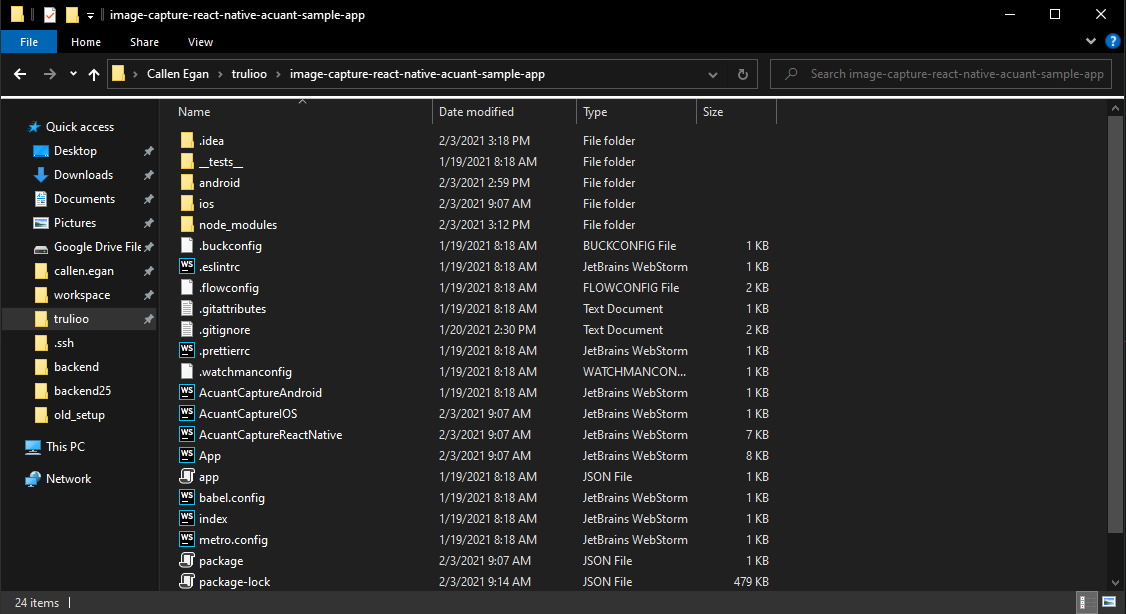This screenshot has height=614, width=1126.
Task: Click the .gitignore text document icon
Action: [x=186, y=330]
